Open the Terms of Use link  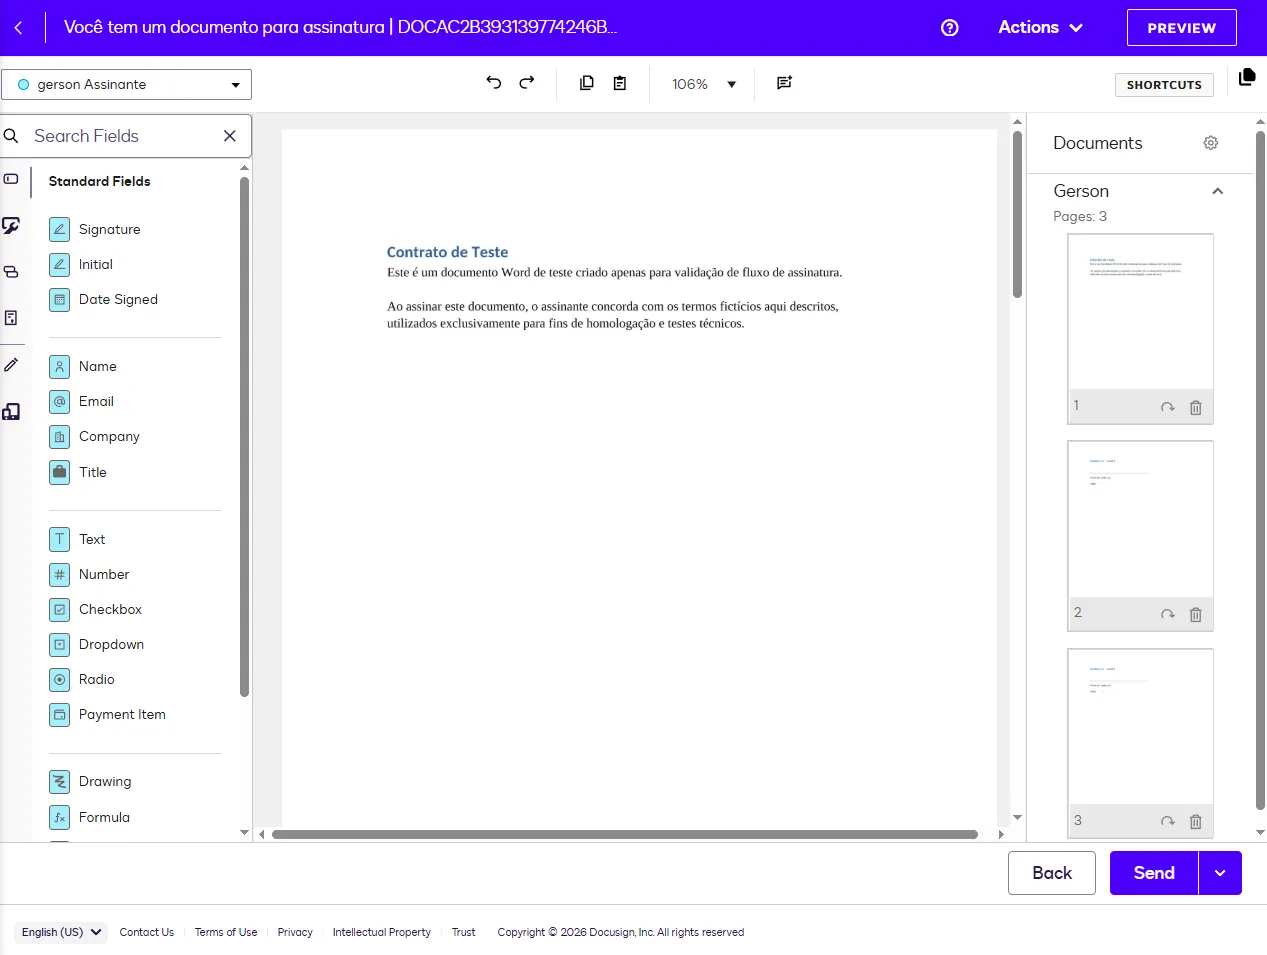point(225,931)
